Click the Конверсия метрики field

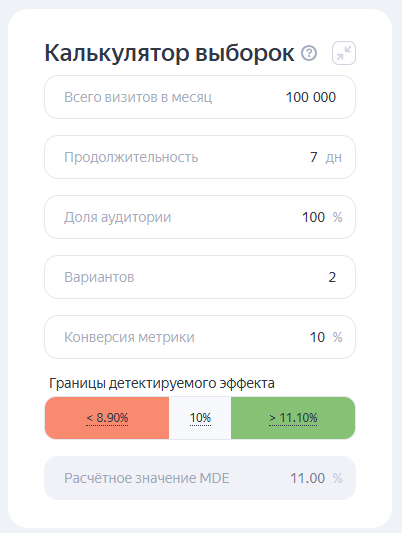coord(200,337)
